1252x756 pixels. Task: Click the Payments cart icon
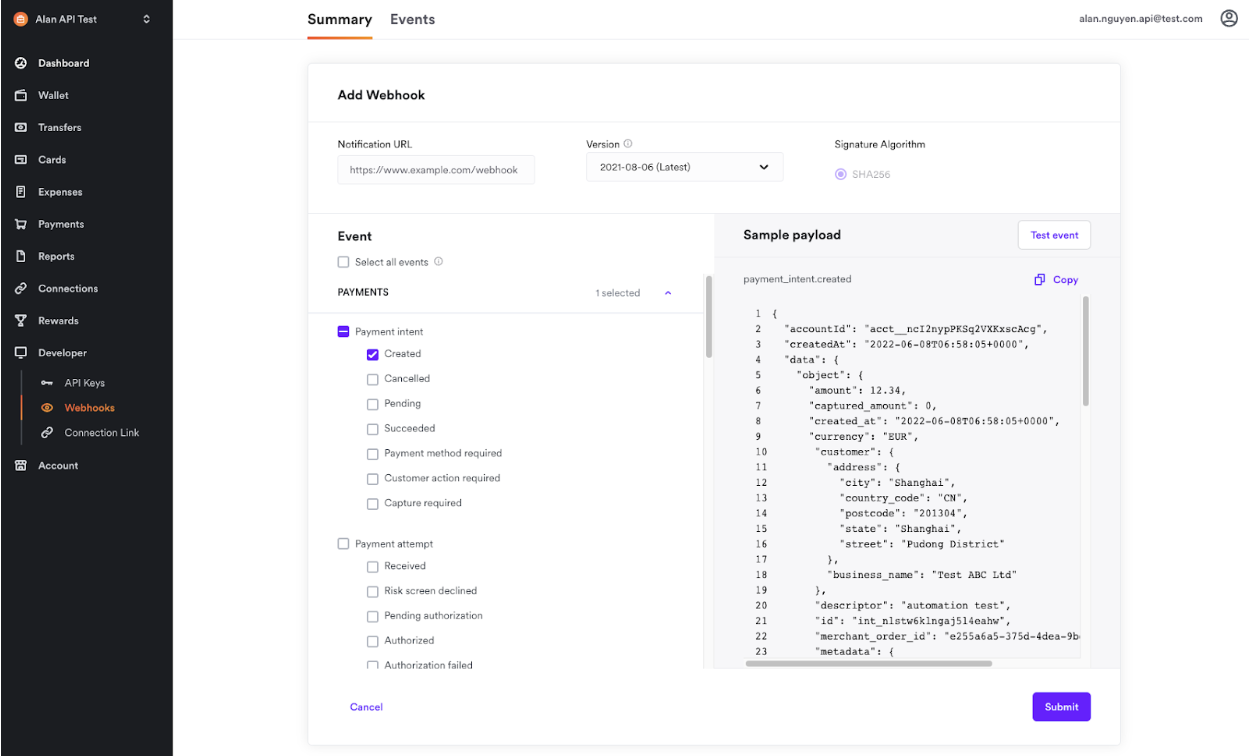click(x=20, y=224)
